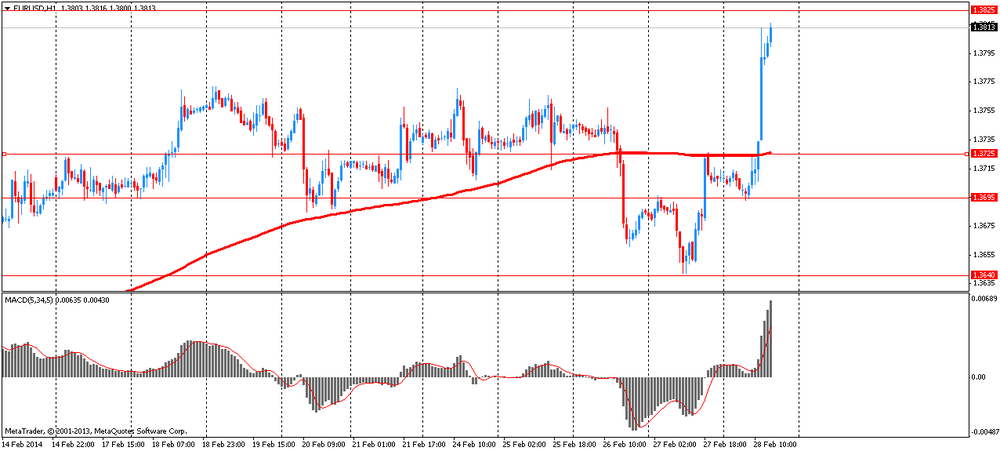Click the tallest MACD histogram bar on 28 Feb

(x=770, y=339)
